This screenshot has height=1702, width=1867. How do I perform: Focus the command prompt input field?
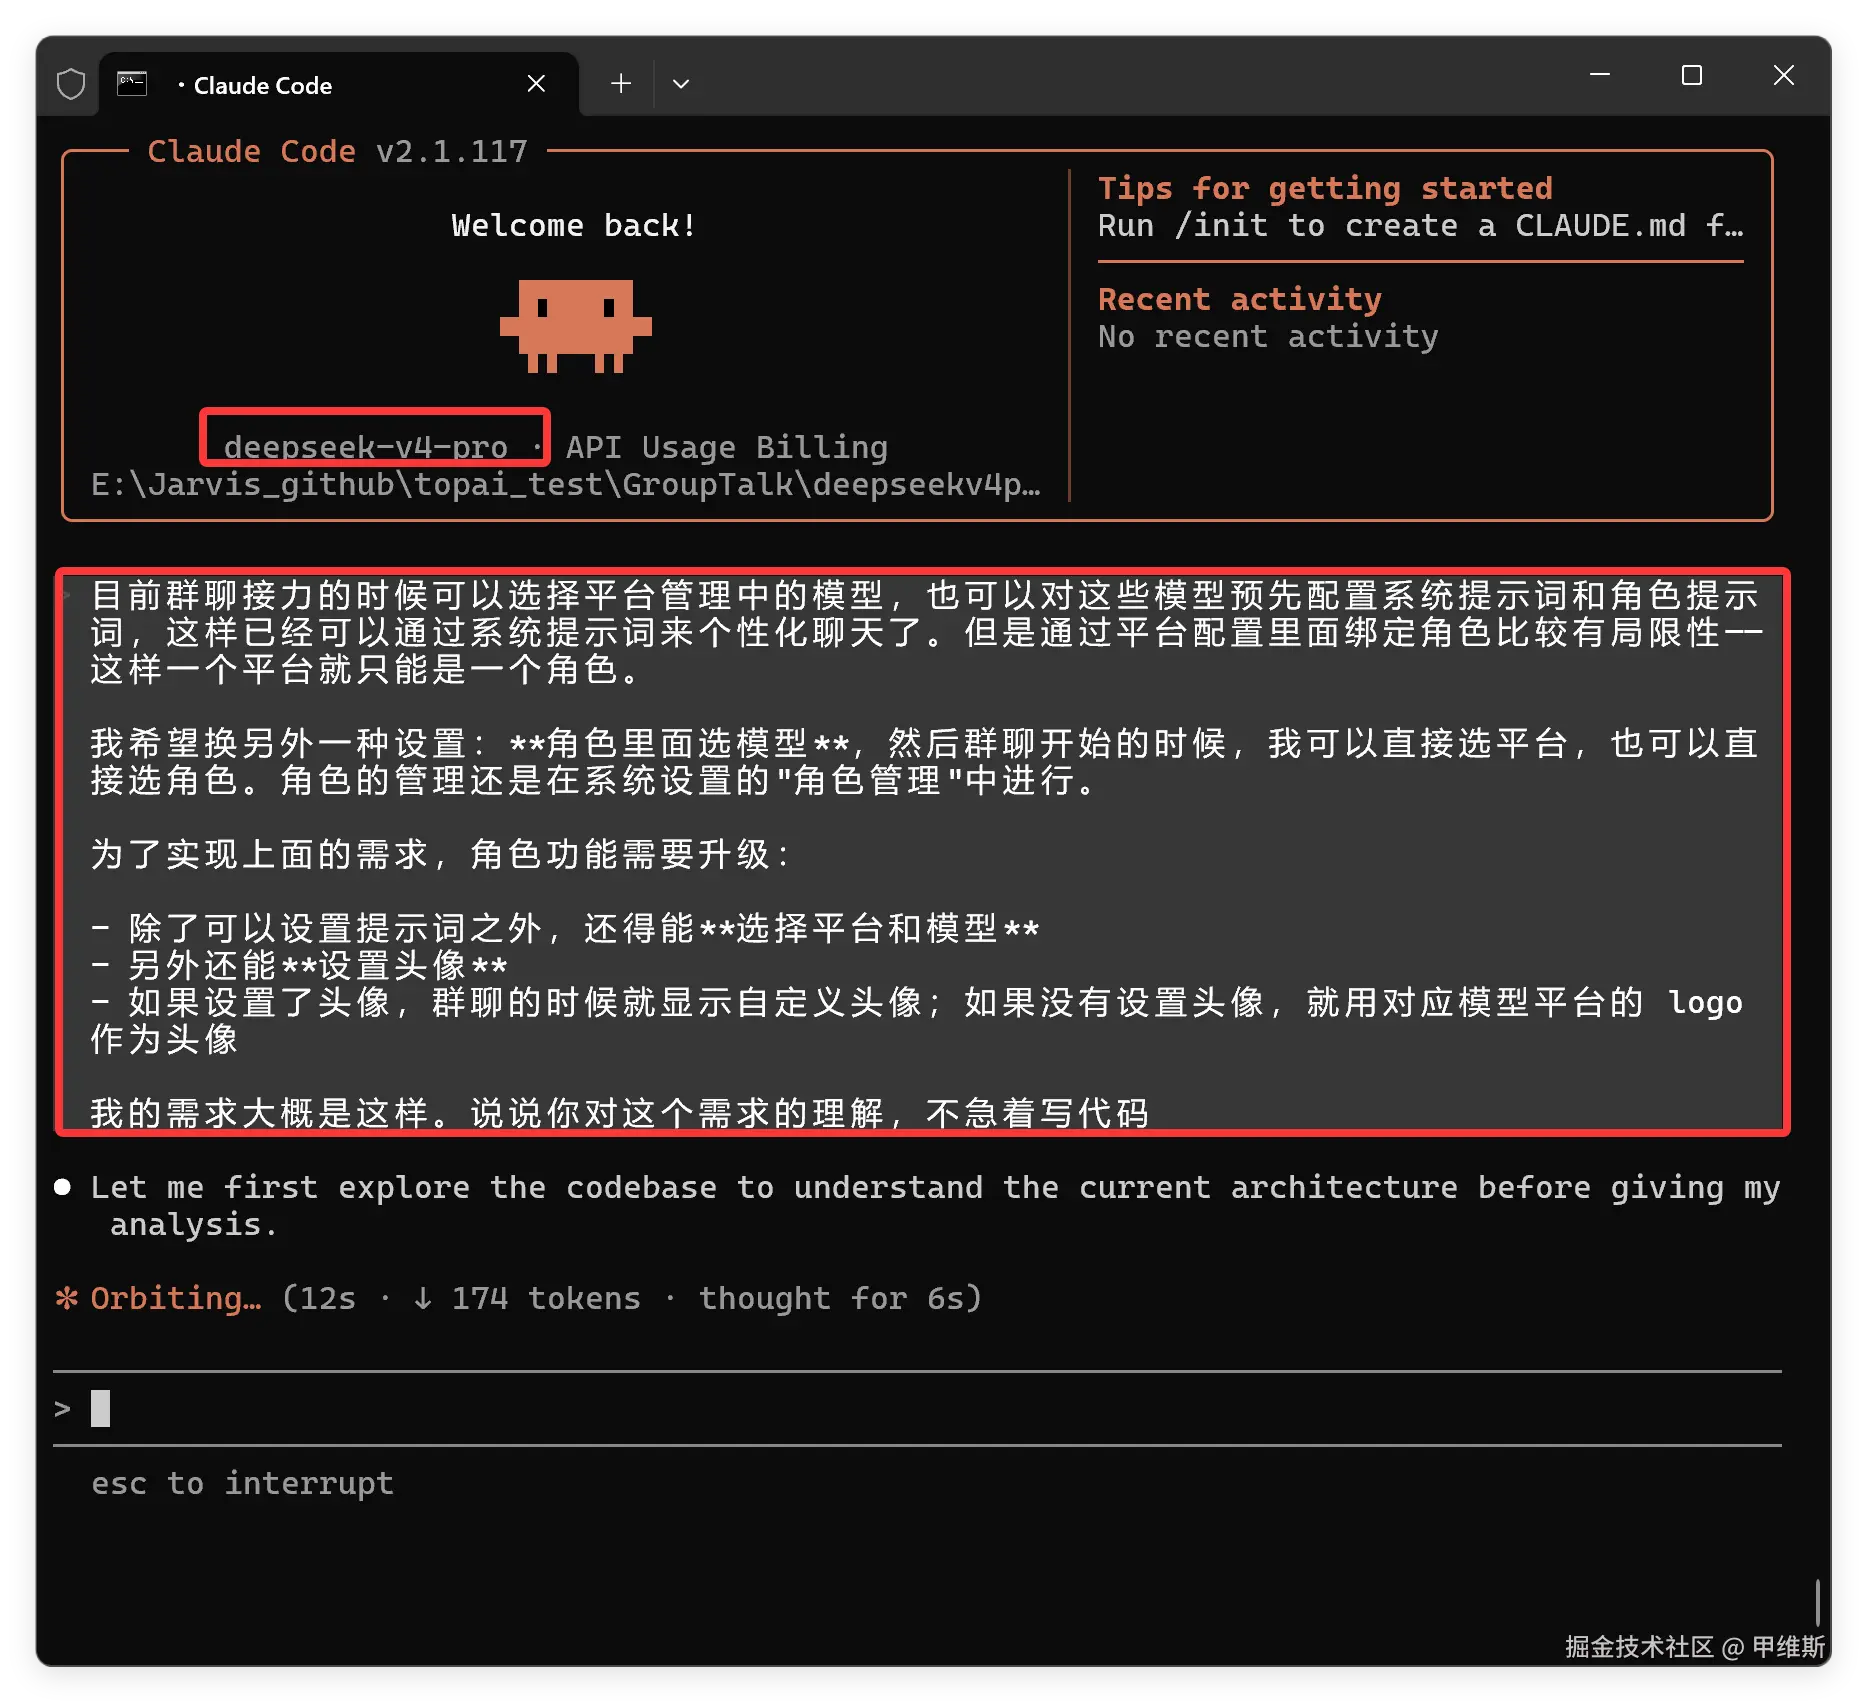(900, 1408)
